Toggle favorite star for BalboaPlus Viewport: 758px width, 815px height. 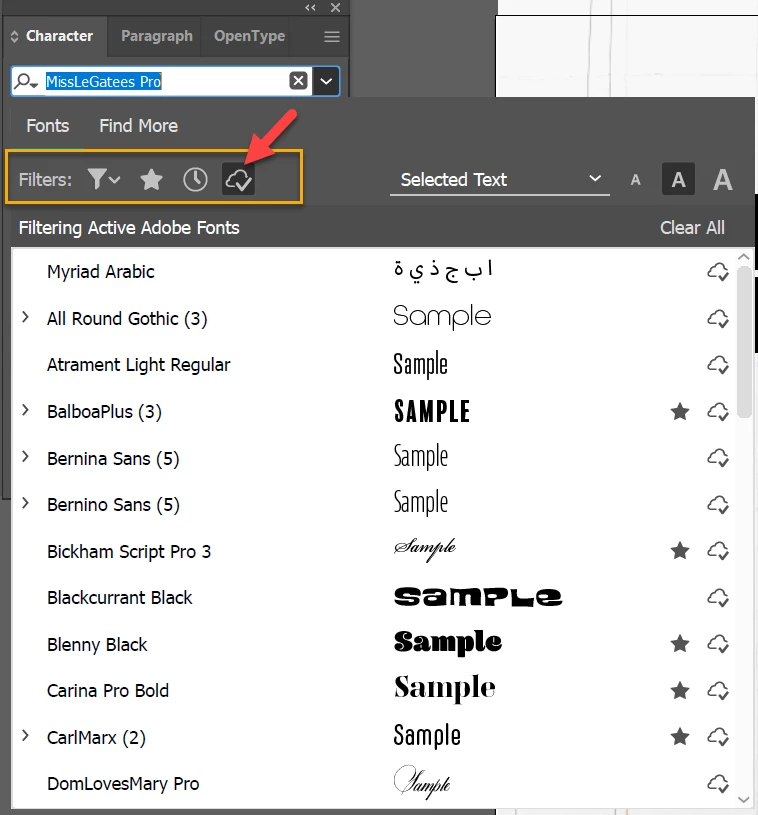click(680, 412)
